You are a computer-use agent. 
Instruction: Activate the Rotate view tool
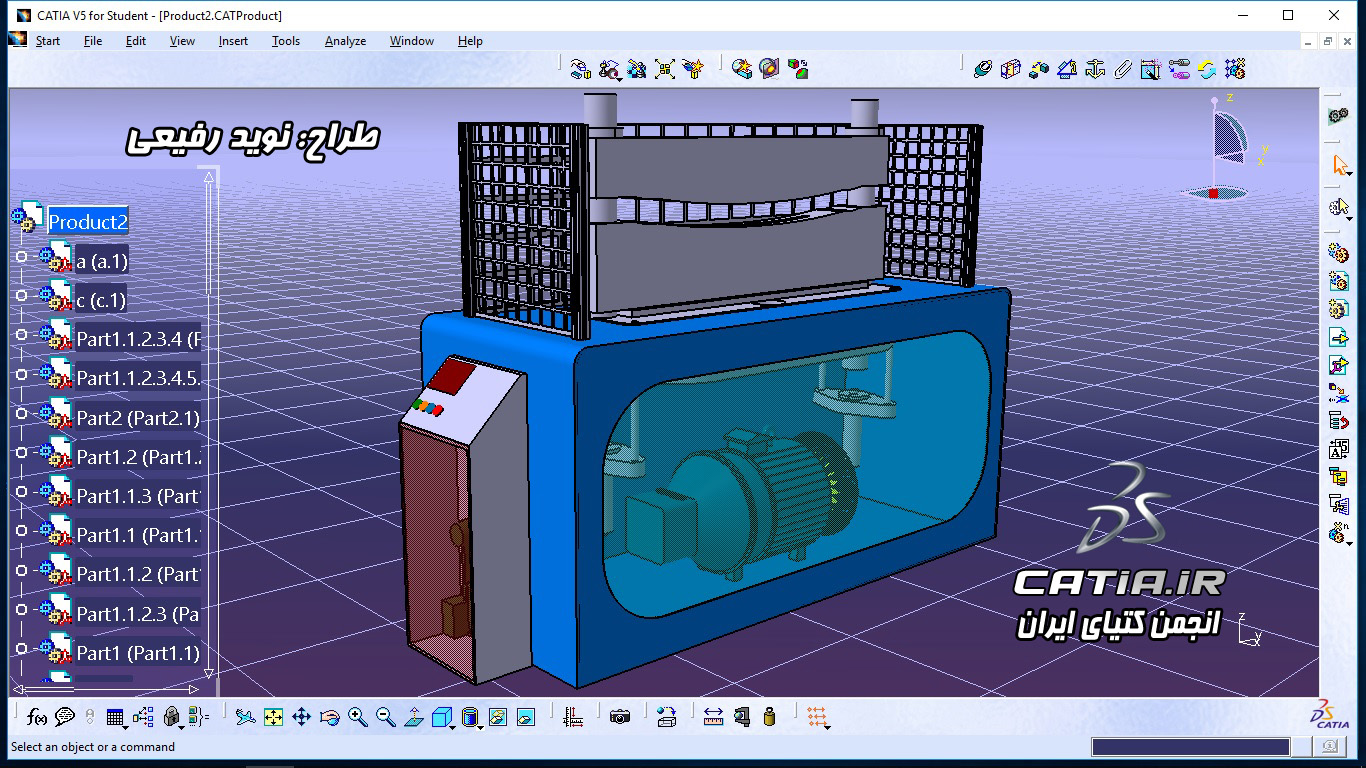(329, 717)
